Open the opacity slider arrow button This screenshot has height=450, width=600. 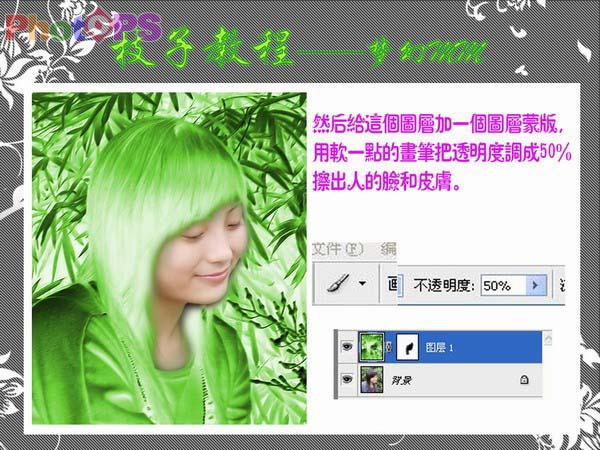(536, 285)
